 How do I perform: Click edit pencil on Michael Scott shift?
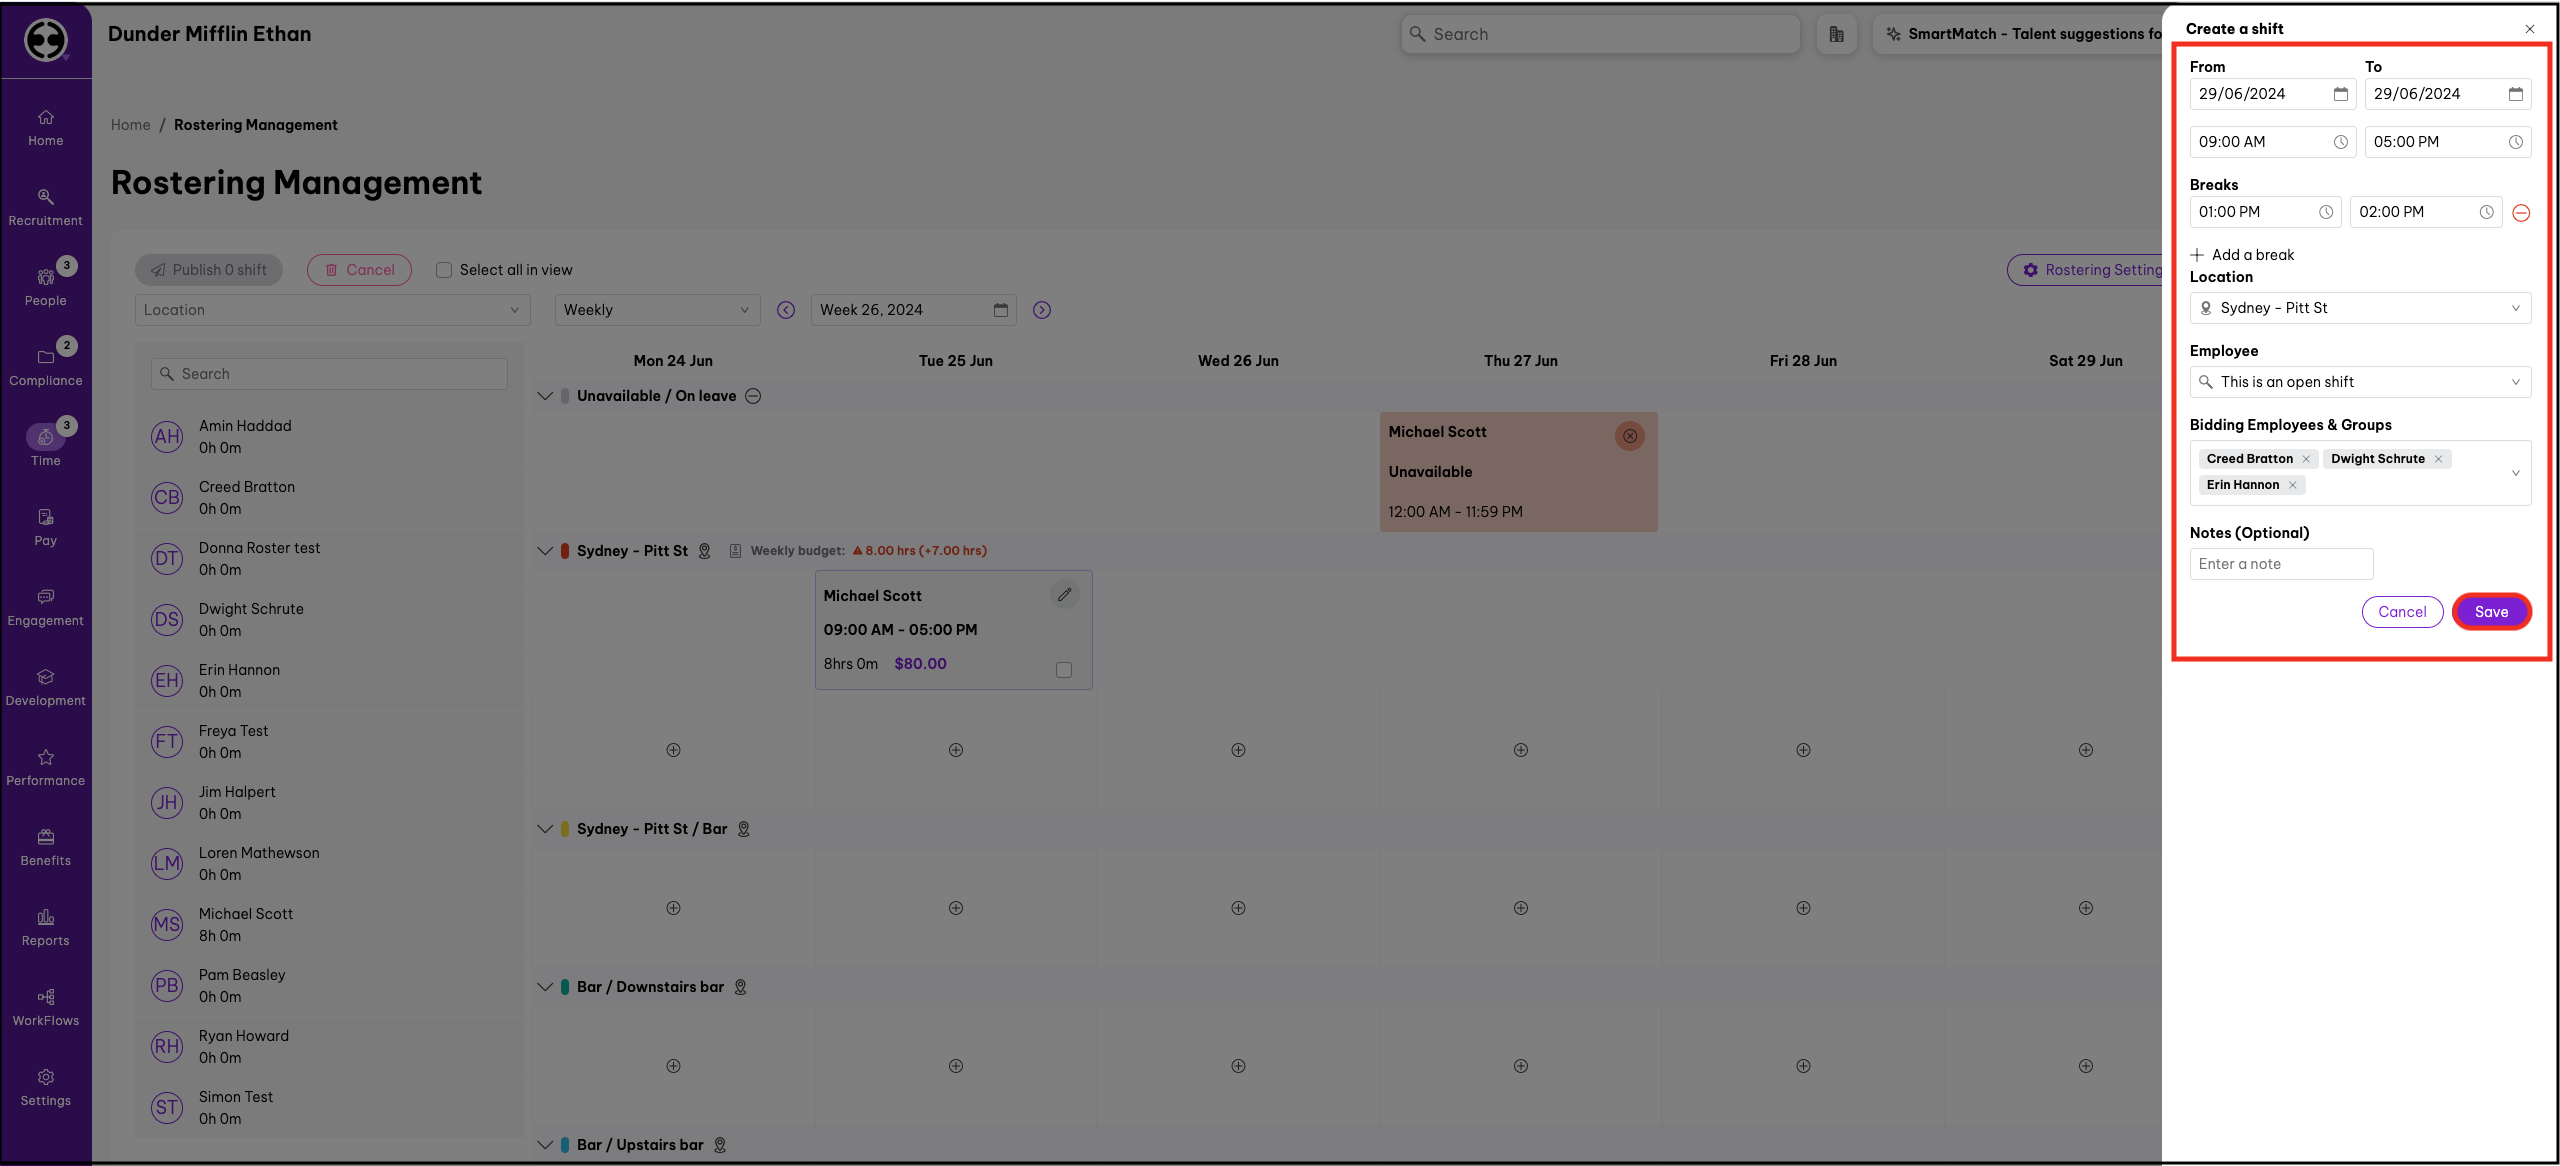(x=1064, y=595)
